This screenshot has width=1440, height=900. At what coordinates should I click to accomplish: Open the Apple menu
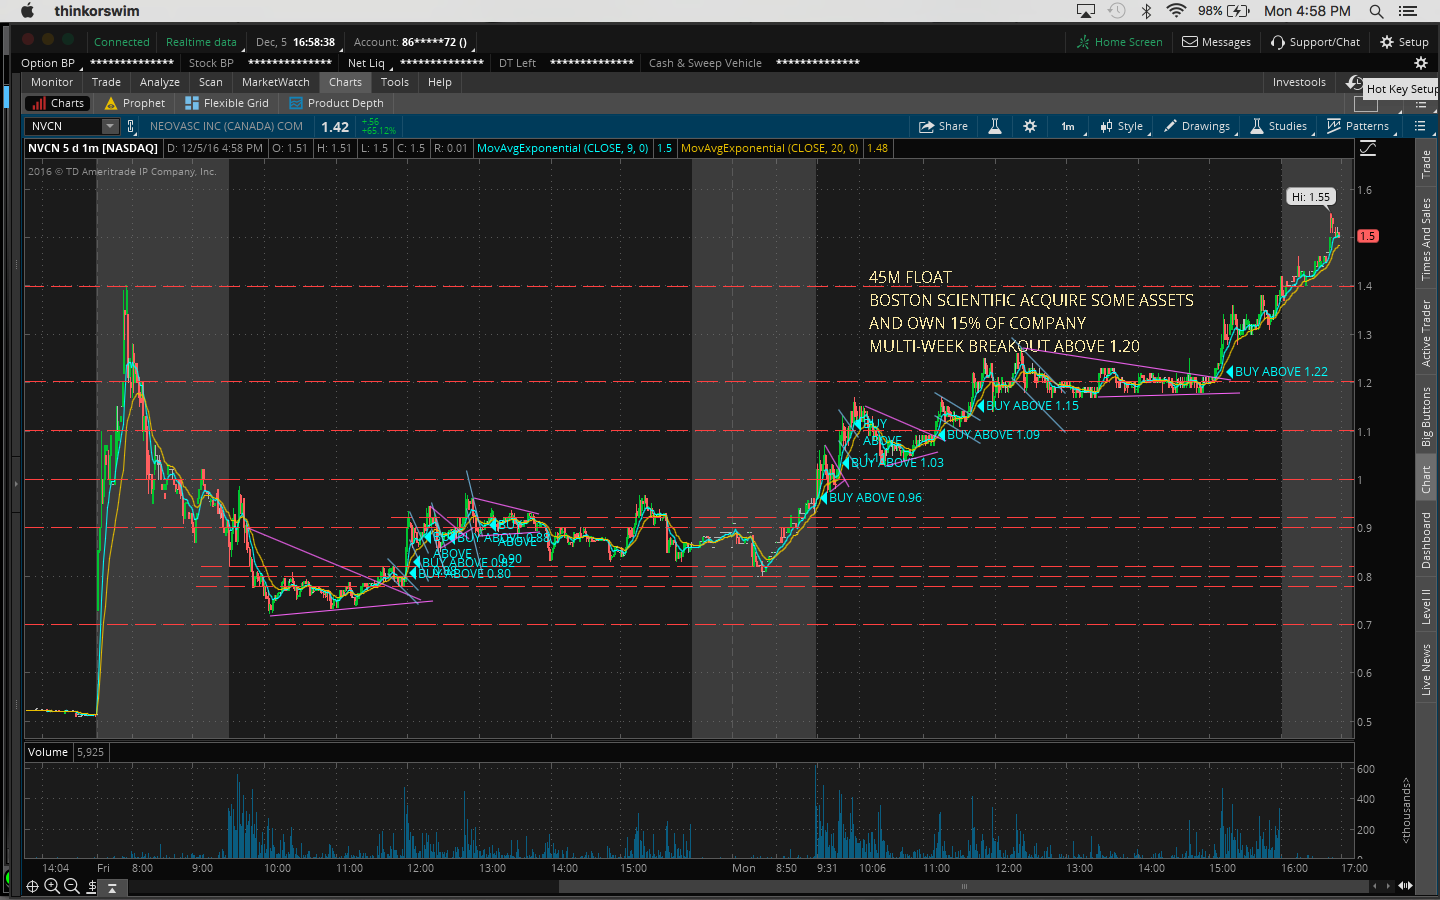click(x=27, y=11)
